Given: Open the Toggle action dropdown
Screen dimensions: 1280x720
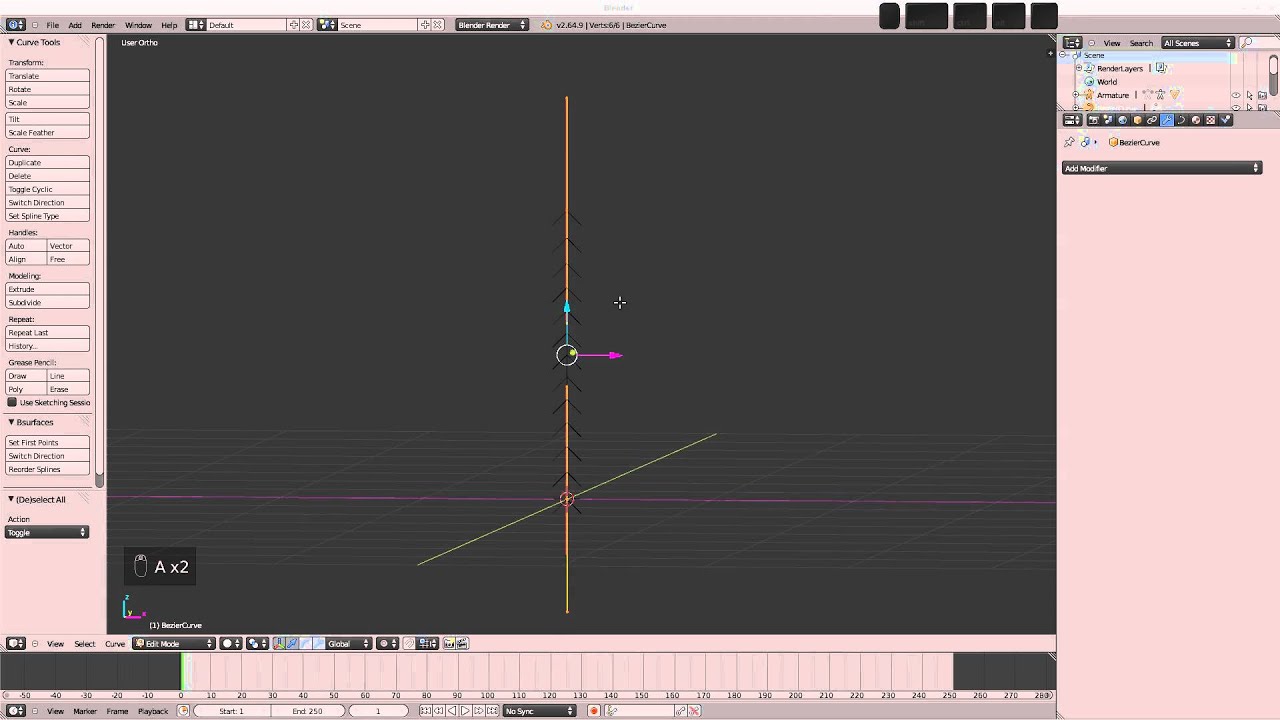Looking at the screenshot, I should pos(47,532).
